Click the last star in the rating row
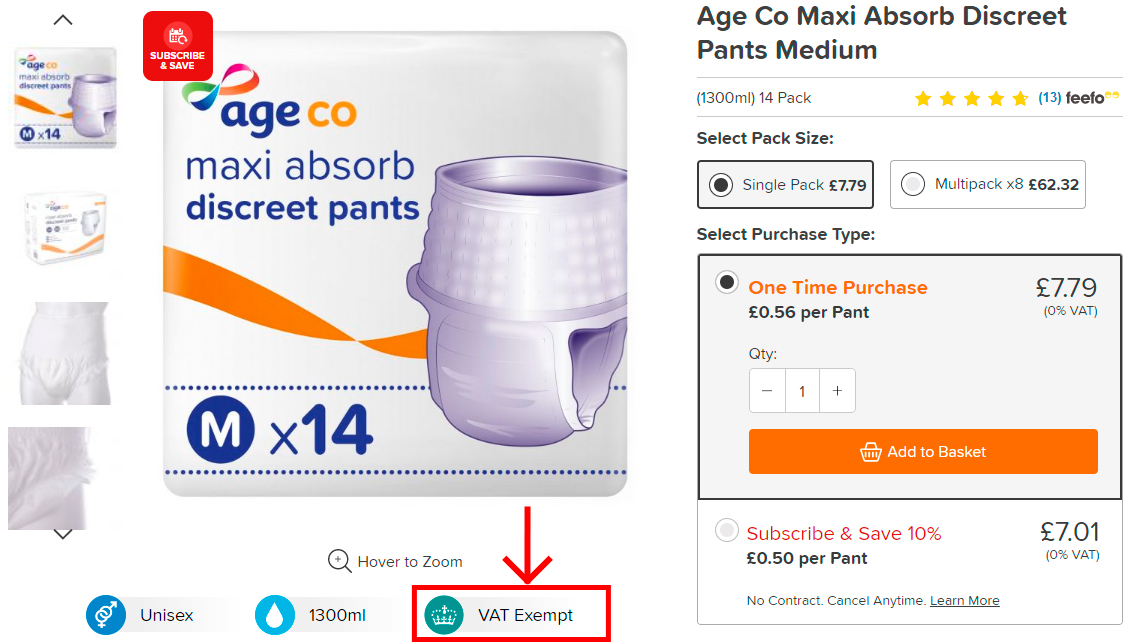The height and width of the screenshot is (644, 1142). tap(1019, 98)
